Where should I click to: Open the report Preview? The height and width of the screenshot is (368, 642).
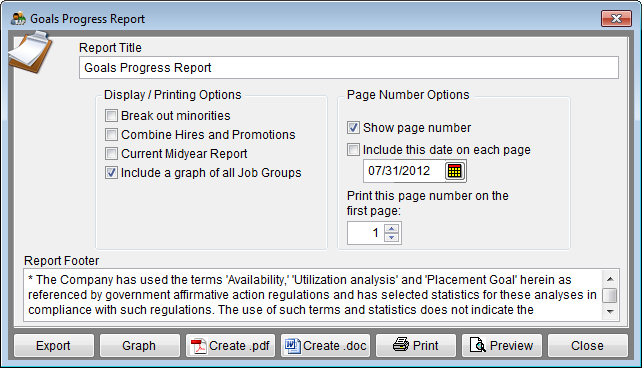point(502,345)
